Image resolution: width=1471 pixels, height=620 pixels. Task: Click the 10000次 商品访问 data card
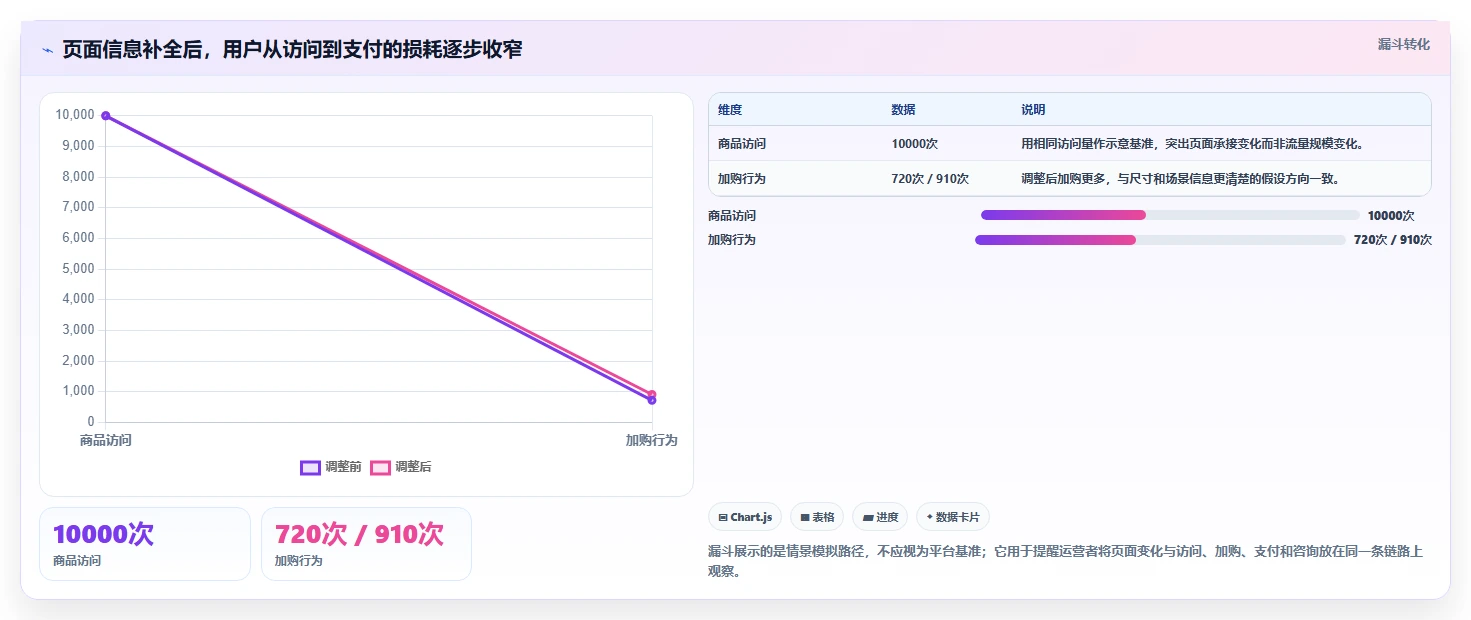[x=145, y=544]
